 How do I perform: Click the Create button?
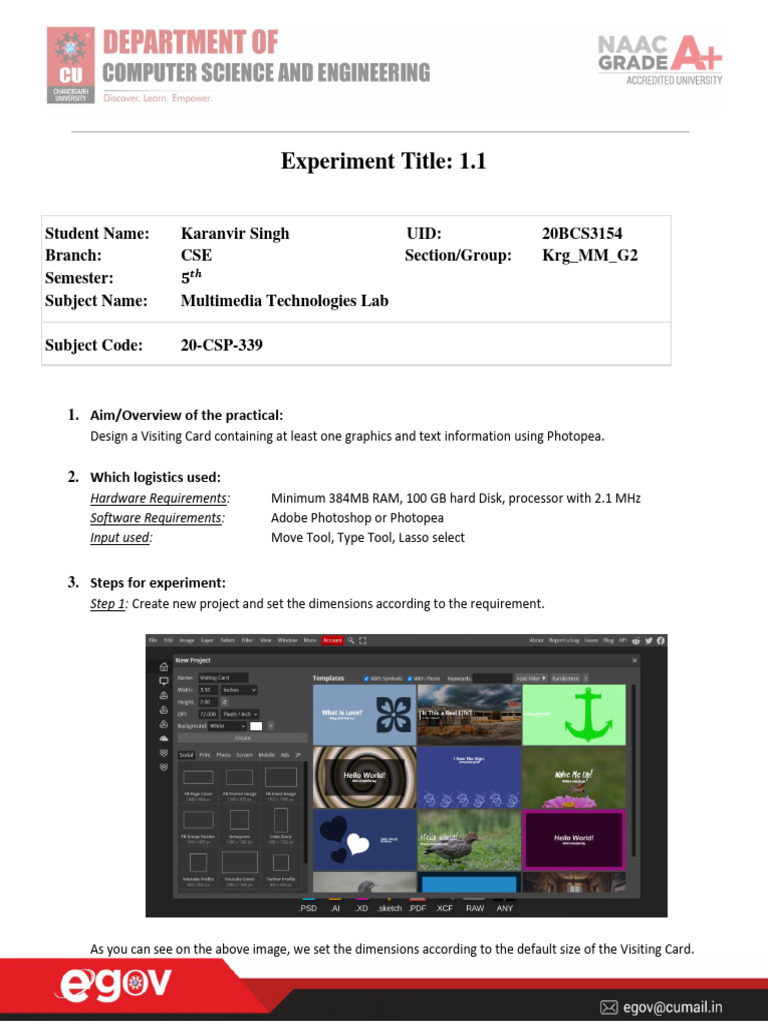pyautogui.click(x=242, y=738)
